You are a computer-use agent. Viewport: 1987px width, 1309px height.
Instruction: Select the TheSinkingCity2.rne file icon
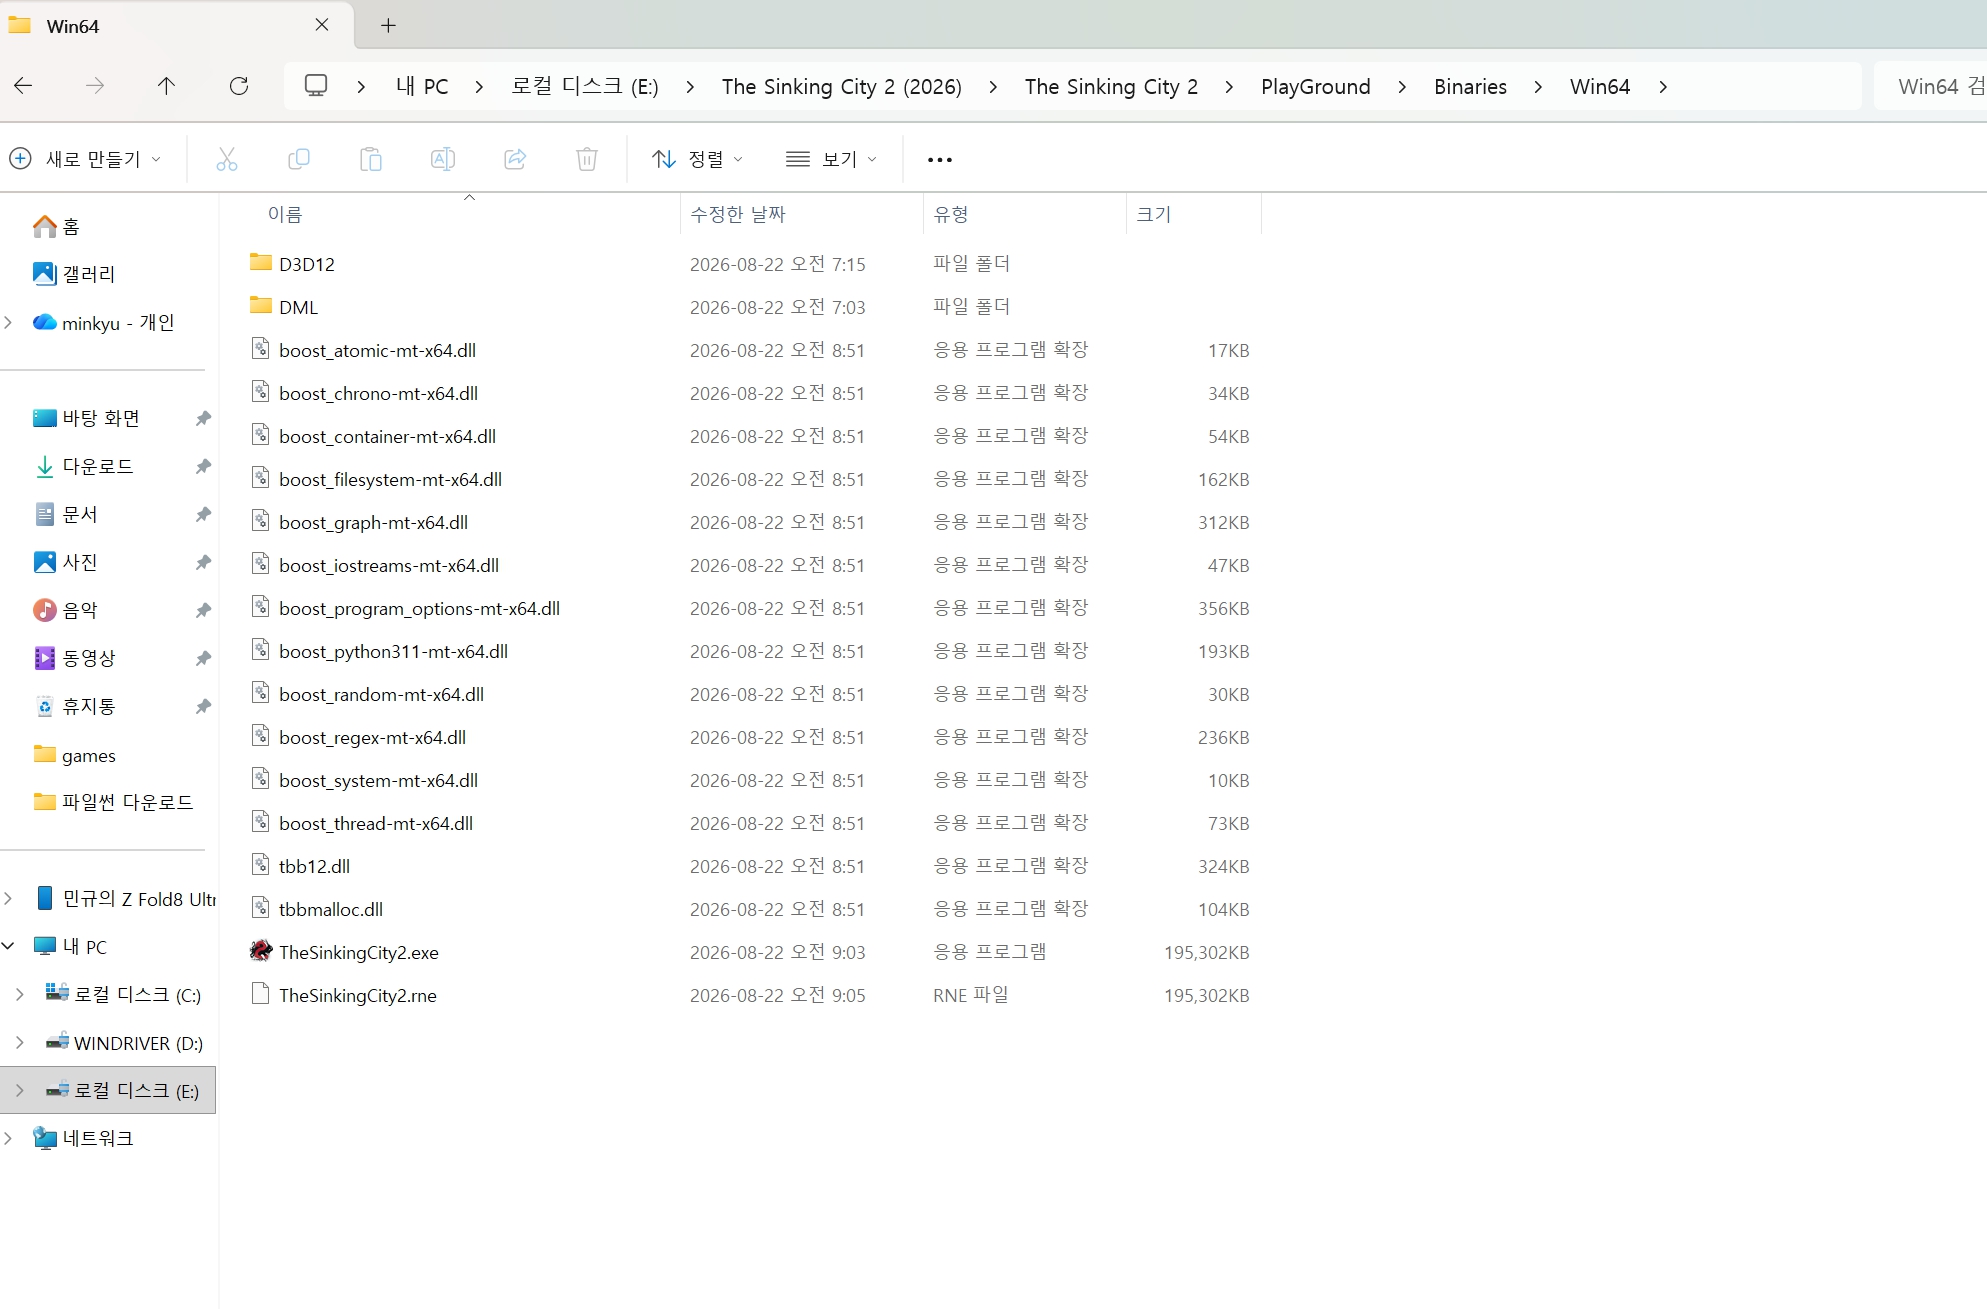[261, 994]
